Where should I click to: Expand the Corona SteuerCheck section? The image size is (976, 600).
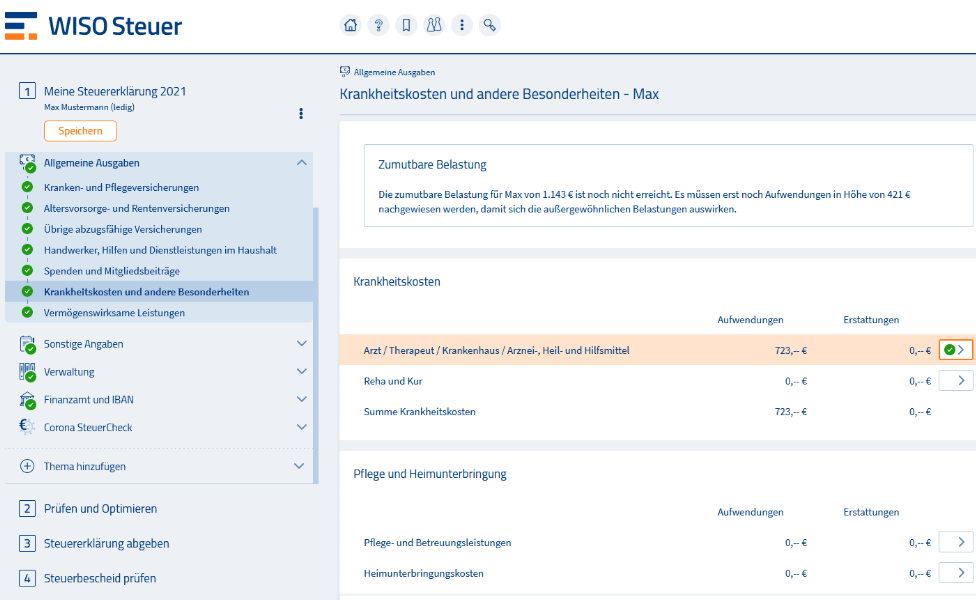[301, 428]
